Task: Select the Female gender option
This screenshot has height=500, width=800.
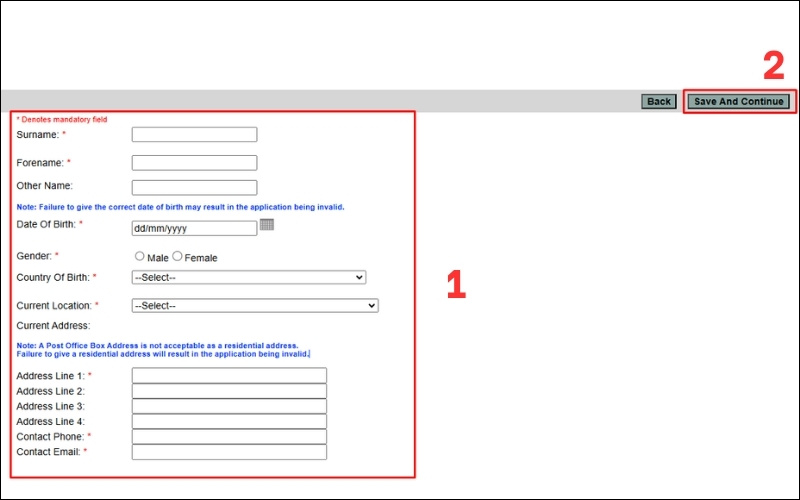Action: coord(178,257)
